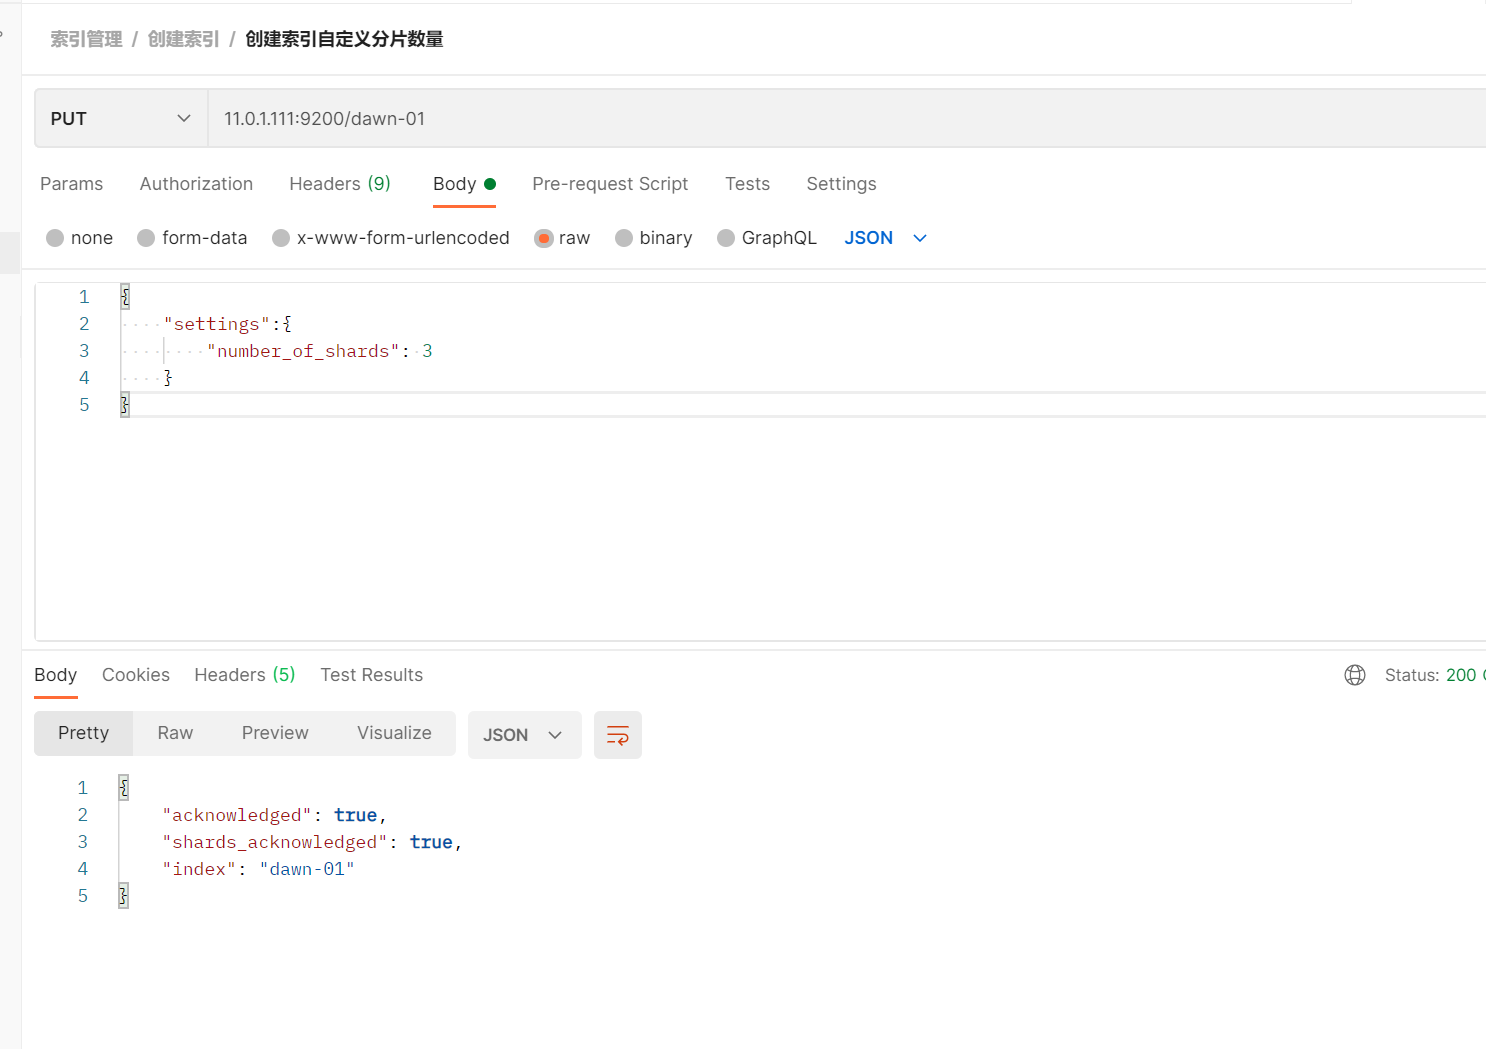Open the blue JSON body format dropdown

tap(886, 238)
